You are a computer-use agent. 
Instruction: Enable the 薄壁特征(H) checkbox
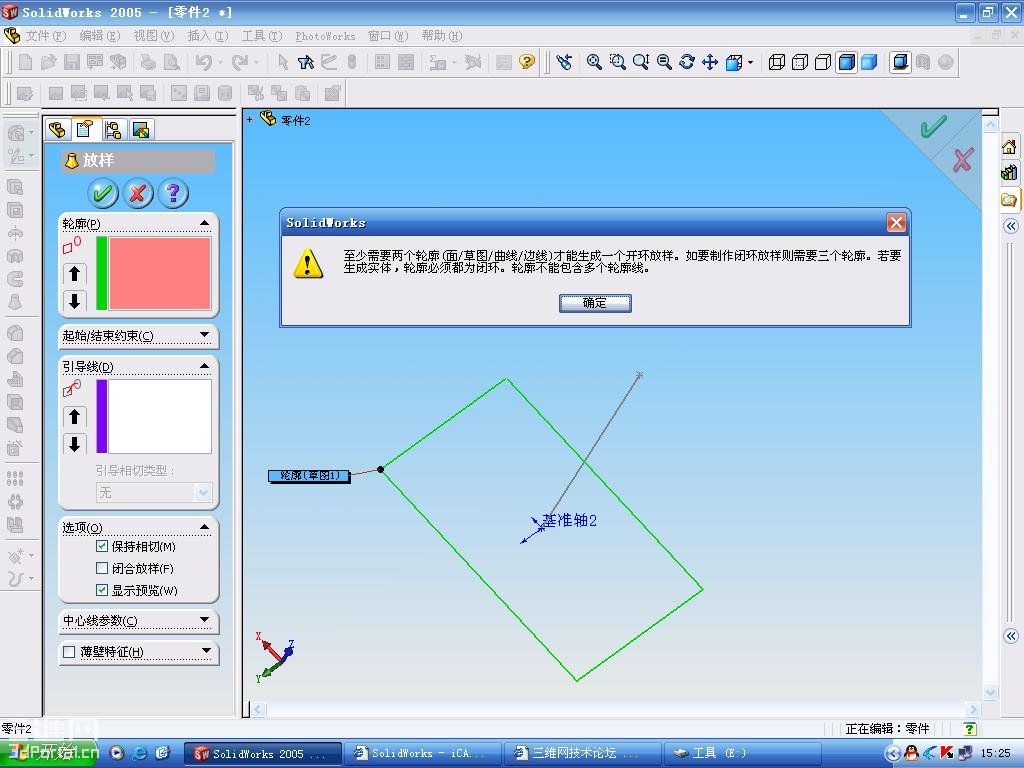(69, 652)
